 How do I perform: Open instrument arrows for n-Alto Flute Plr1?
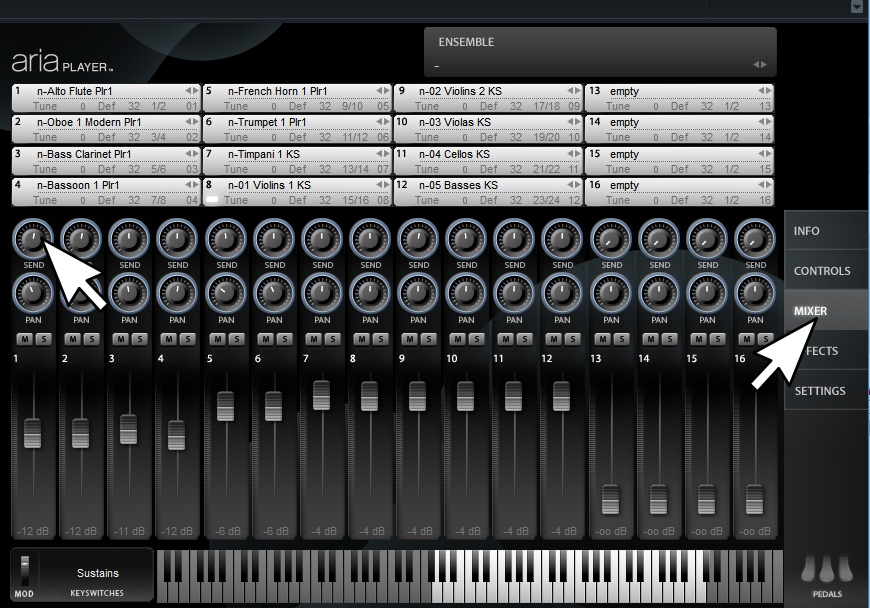click(192, 90)
